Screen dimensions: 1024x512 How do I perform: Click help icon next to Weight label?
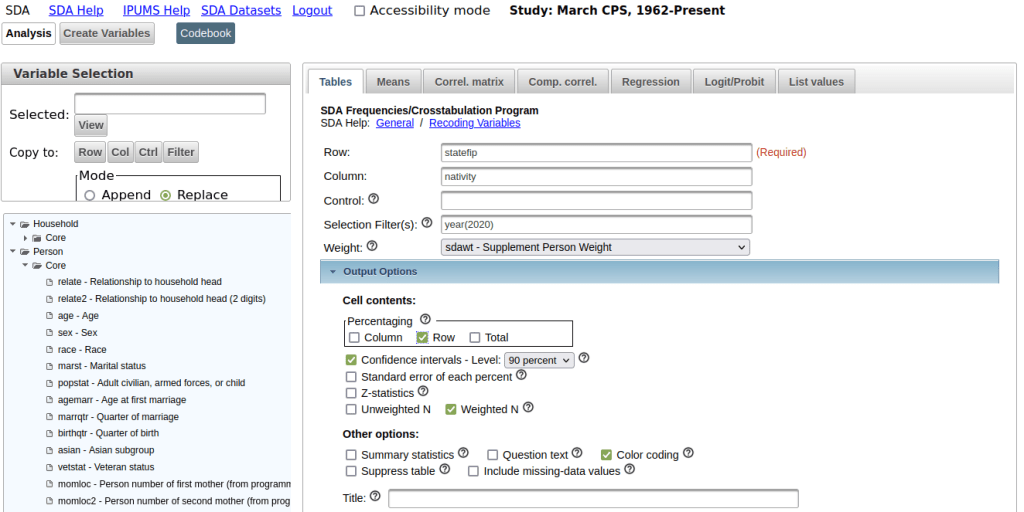pyautogui.click(x=372, y=246)
